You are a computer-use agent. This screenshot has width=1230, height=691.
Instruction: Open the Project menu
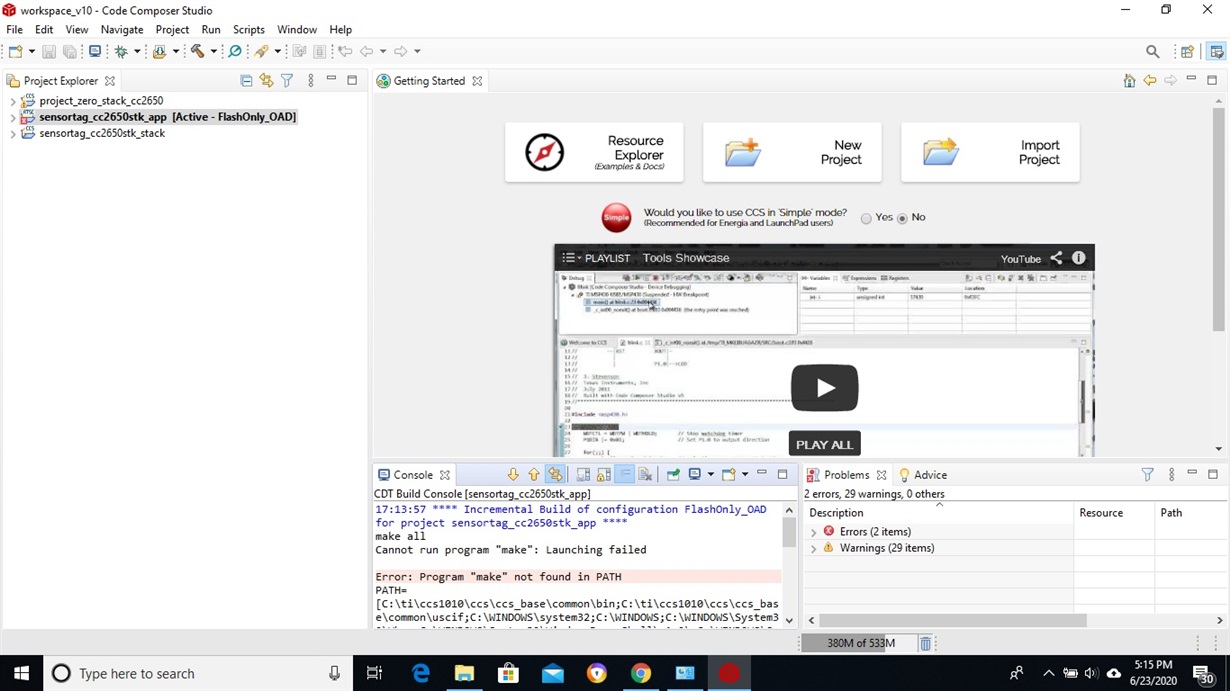172,30
